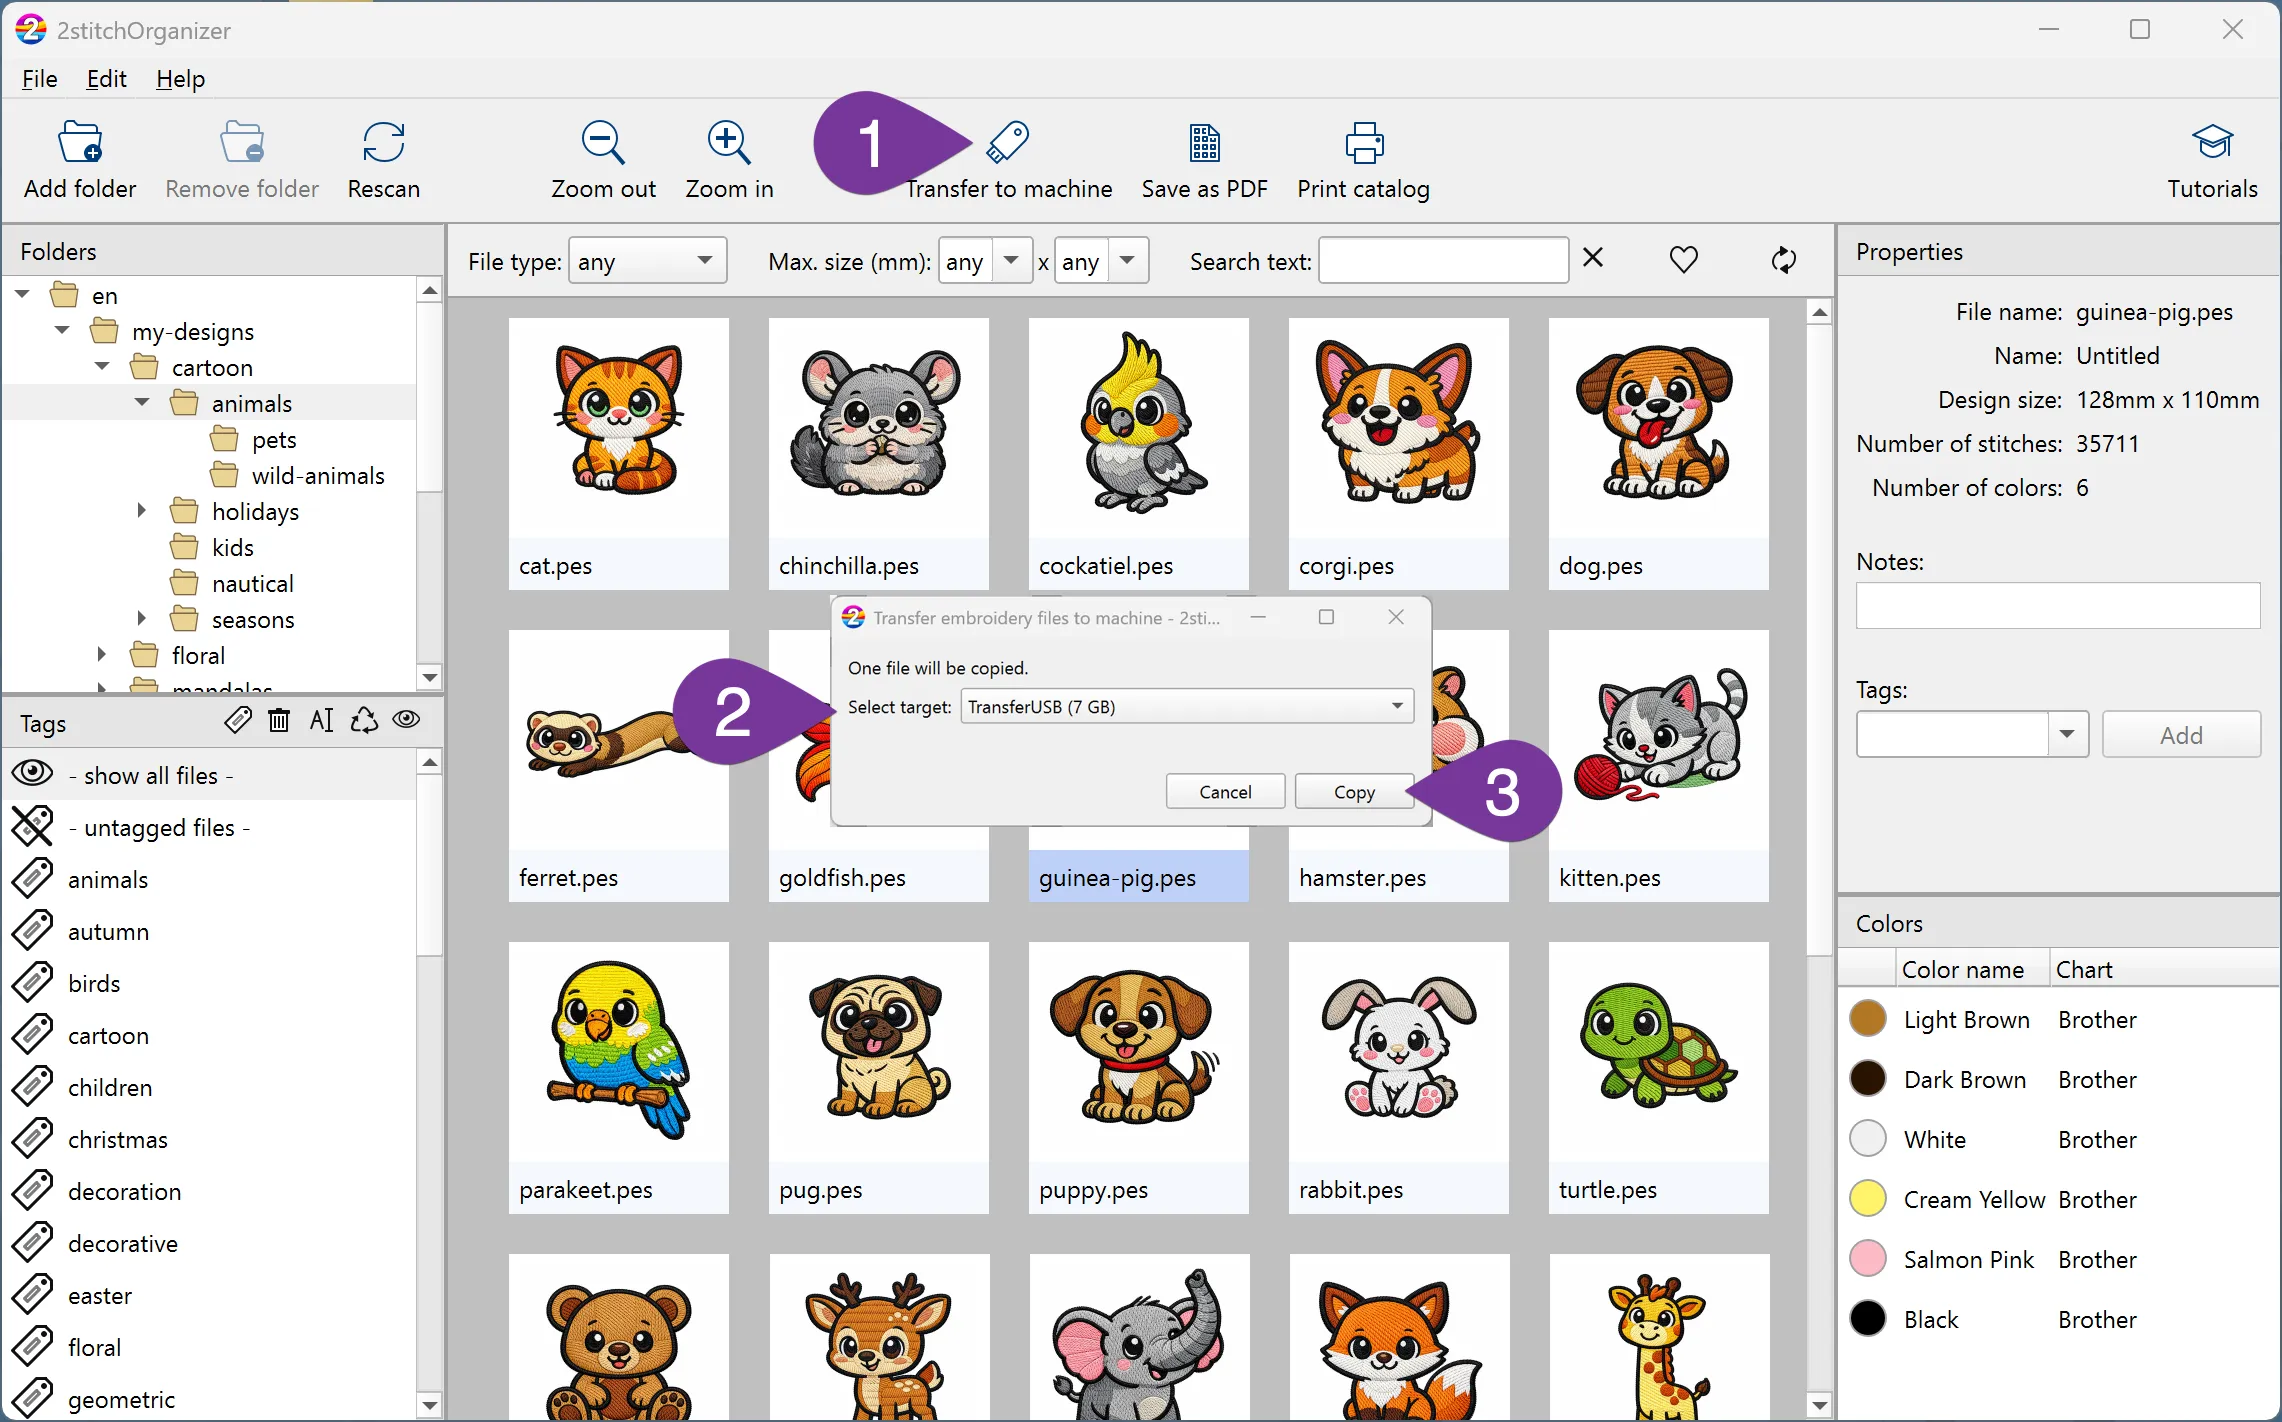Filter by the floral tag
The height and width of the screenshot is (1422, 2282).
coord(210,1347)
